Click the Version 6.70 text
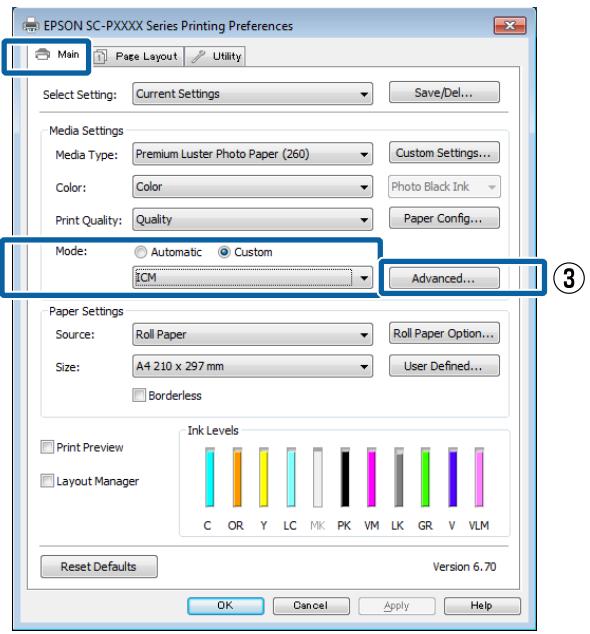The height and width of the screenshot is (634, 590). [x=464, y=567]
